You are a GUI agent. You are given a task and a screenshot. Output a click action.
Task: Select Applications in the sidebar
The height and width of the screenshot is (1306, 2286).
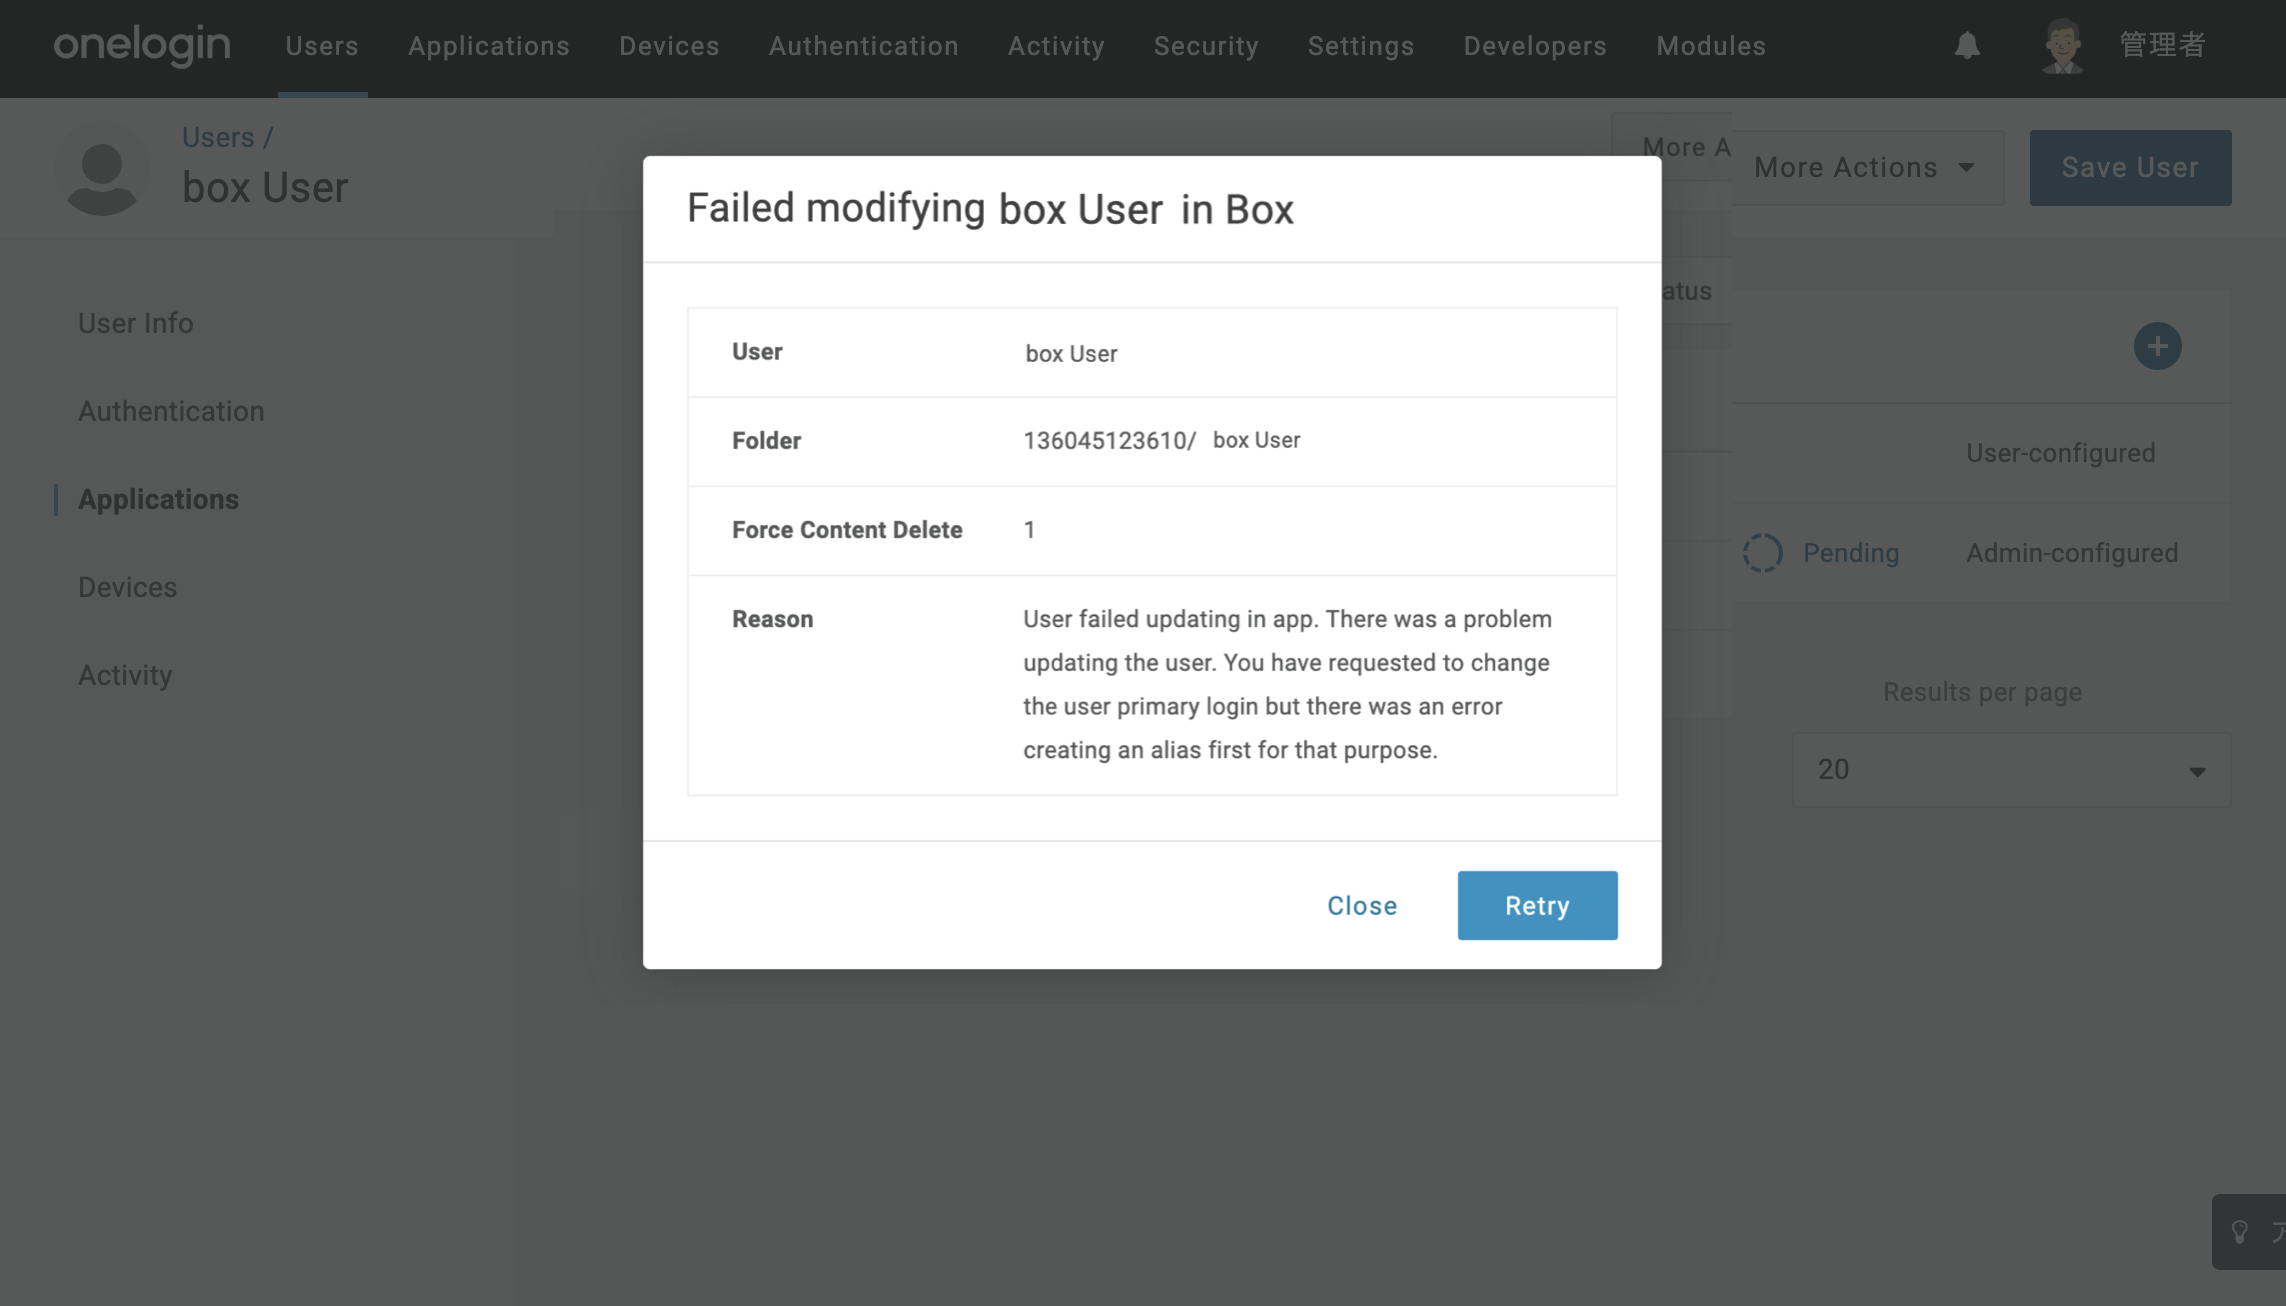158,499
